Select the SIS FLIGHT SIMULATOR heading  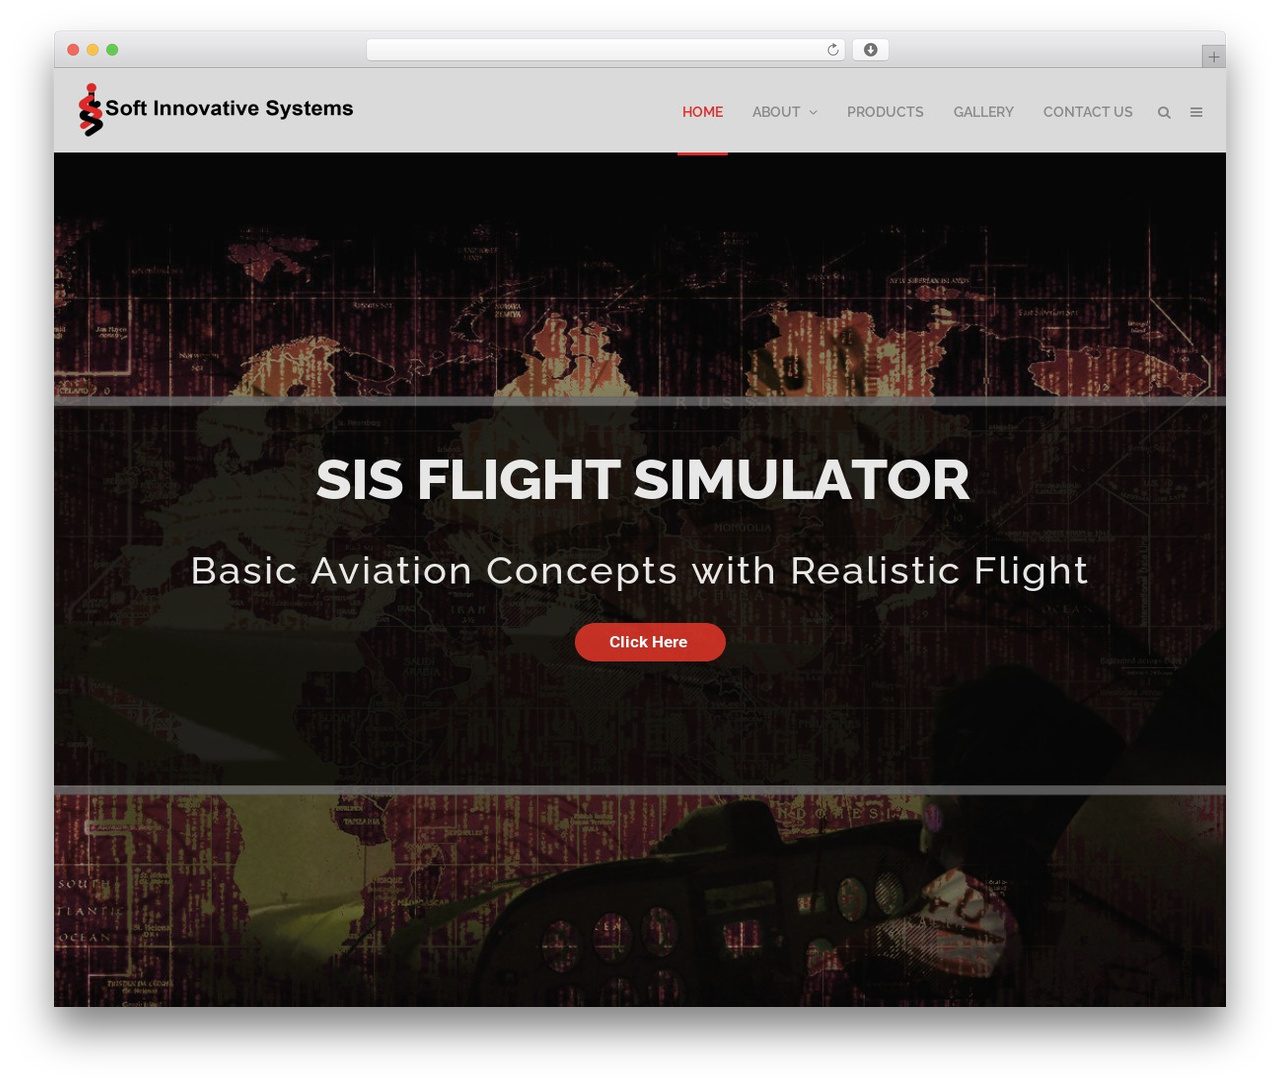tap(643, 480)
